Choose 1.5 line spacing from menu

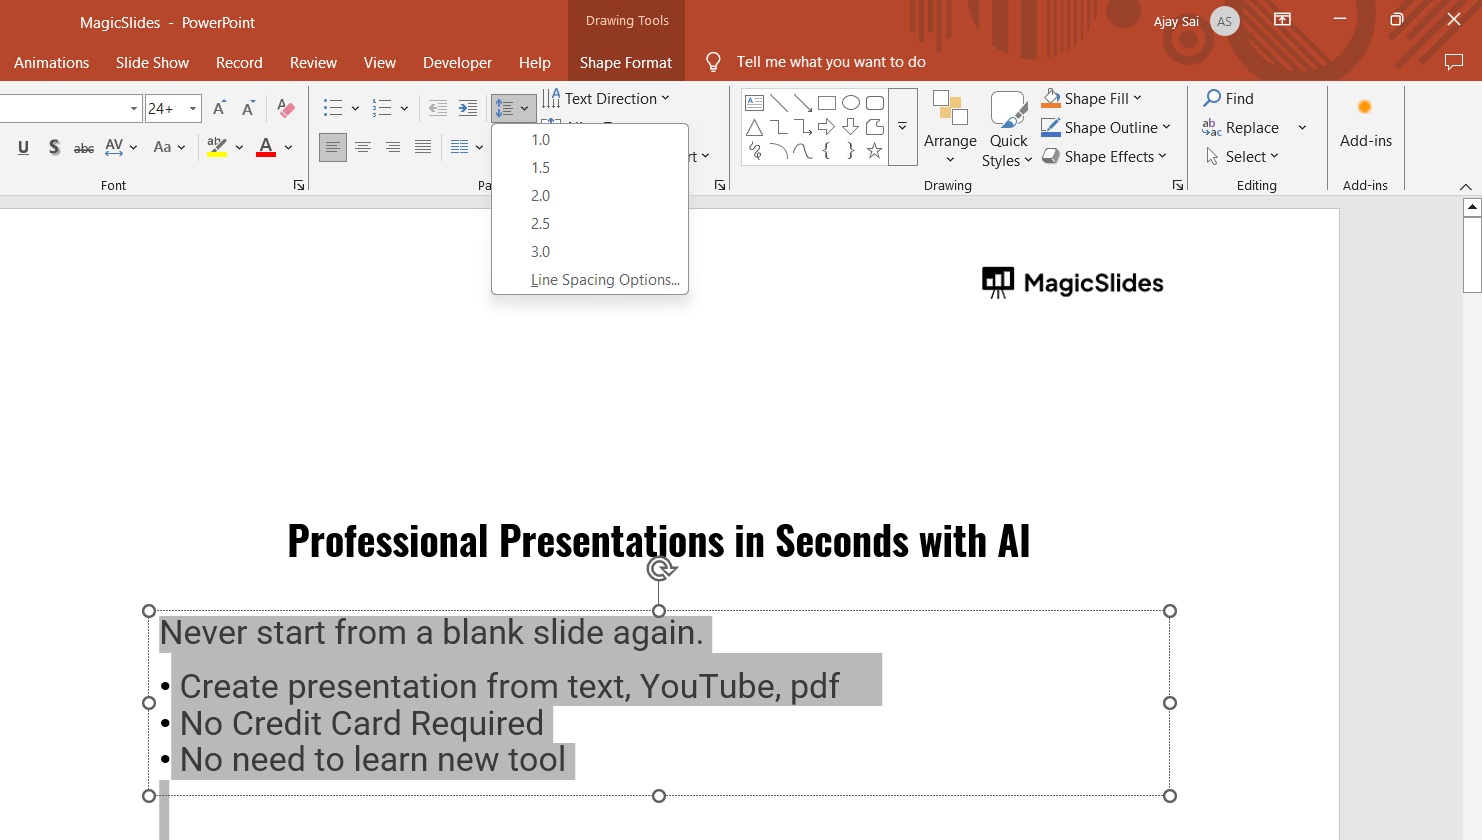[540, 167]
